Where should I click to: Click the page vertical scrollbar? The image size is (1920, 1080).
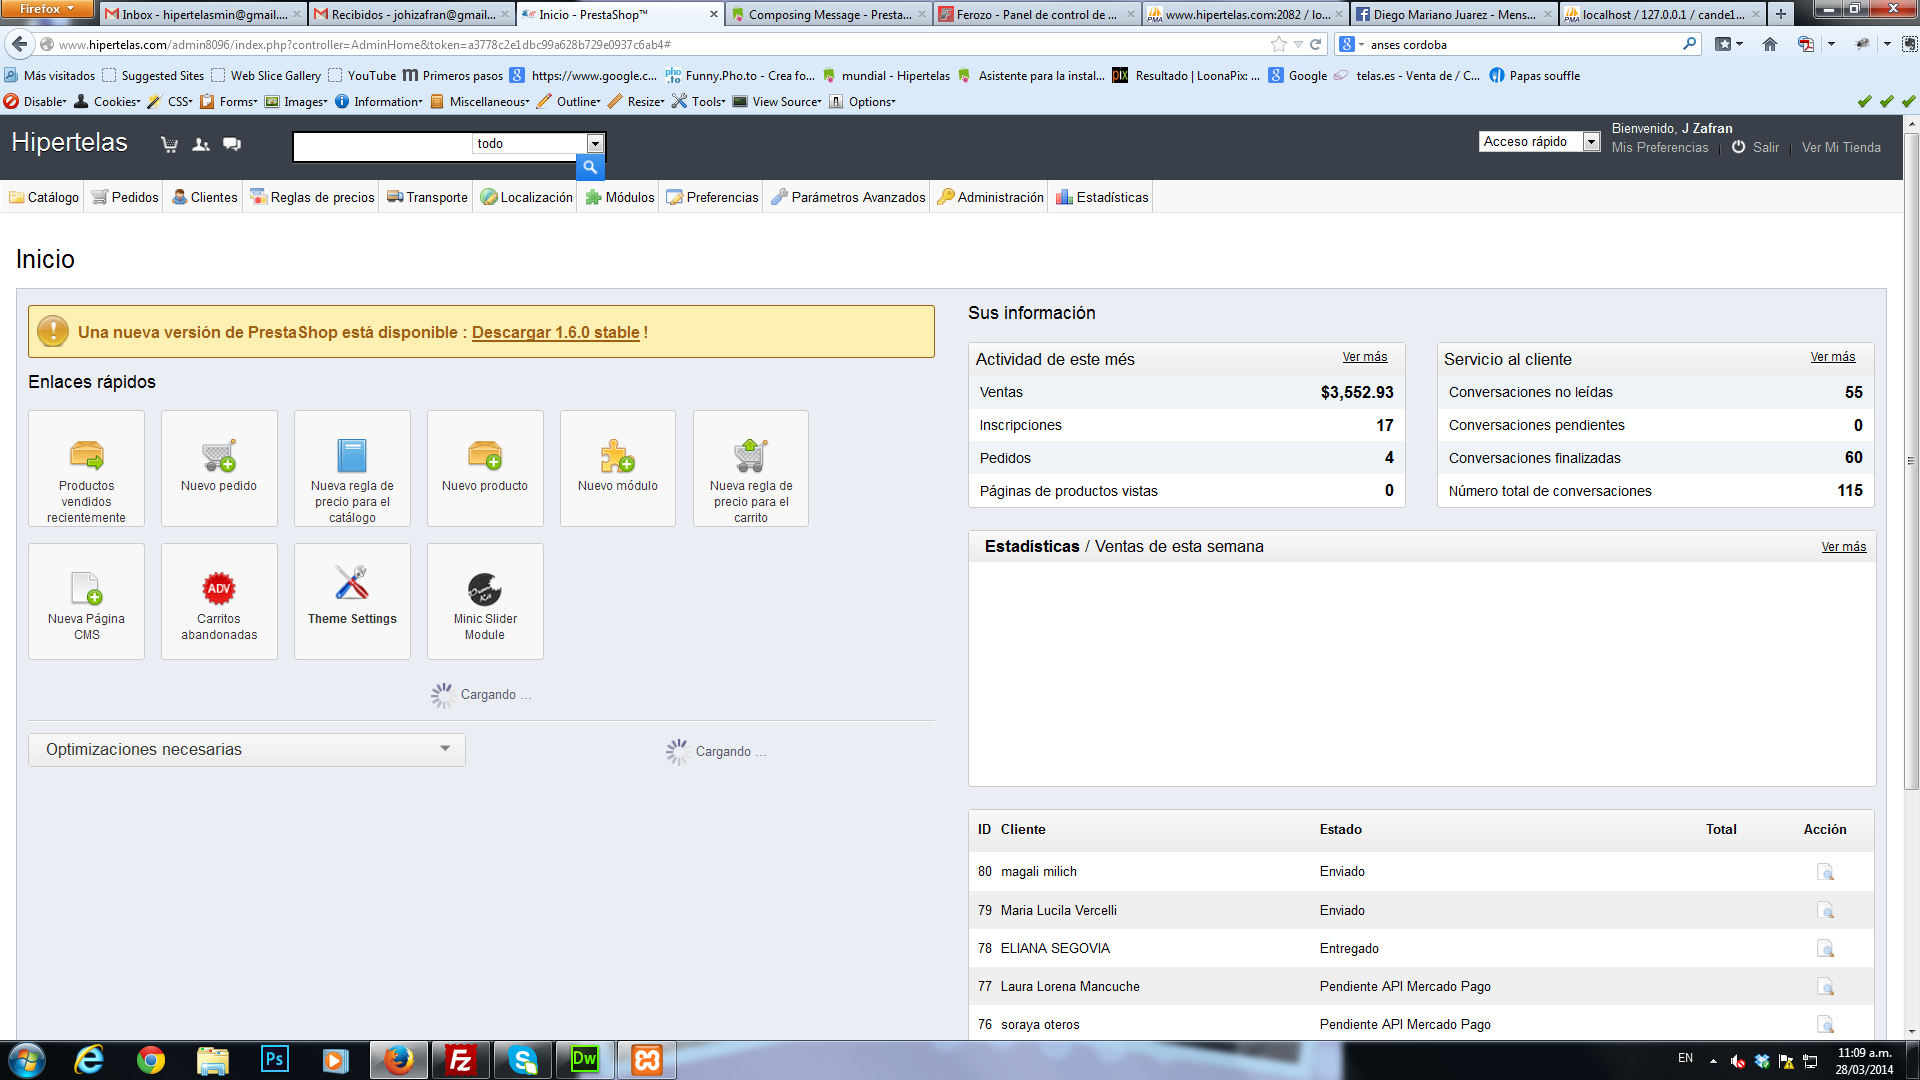click(x=1911, y=460)
